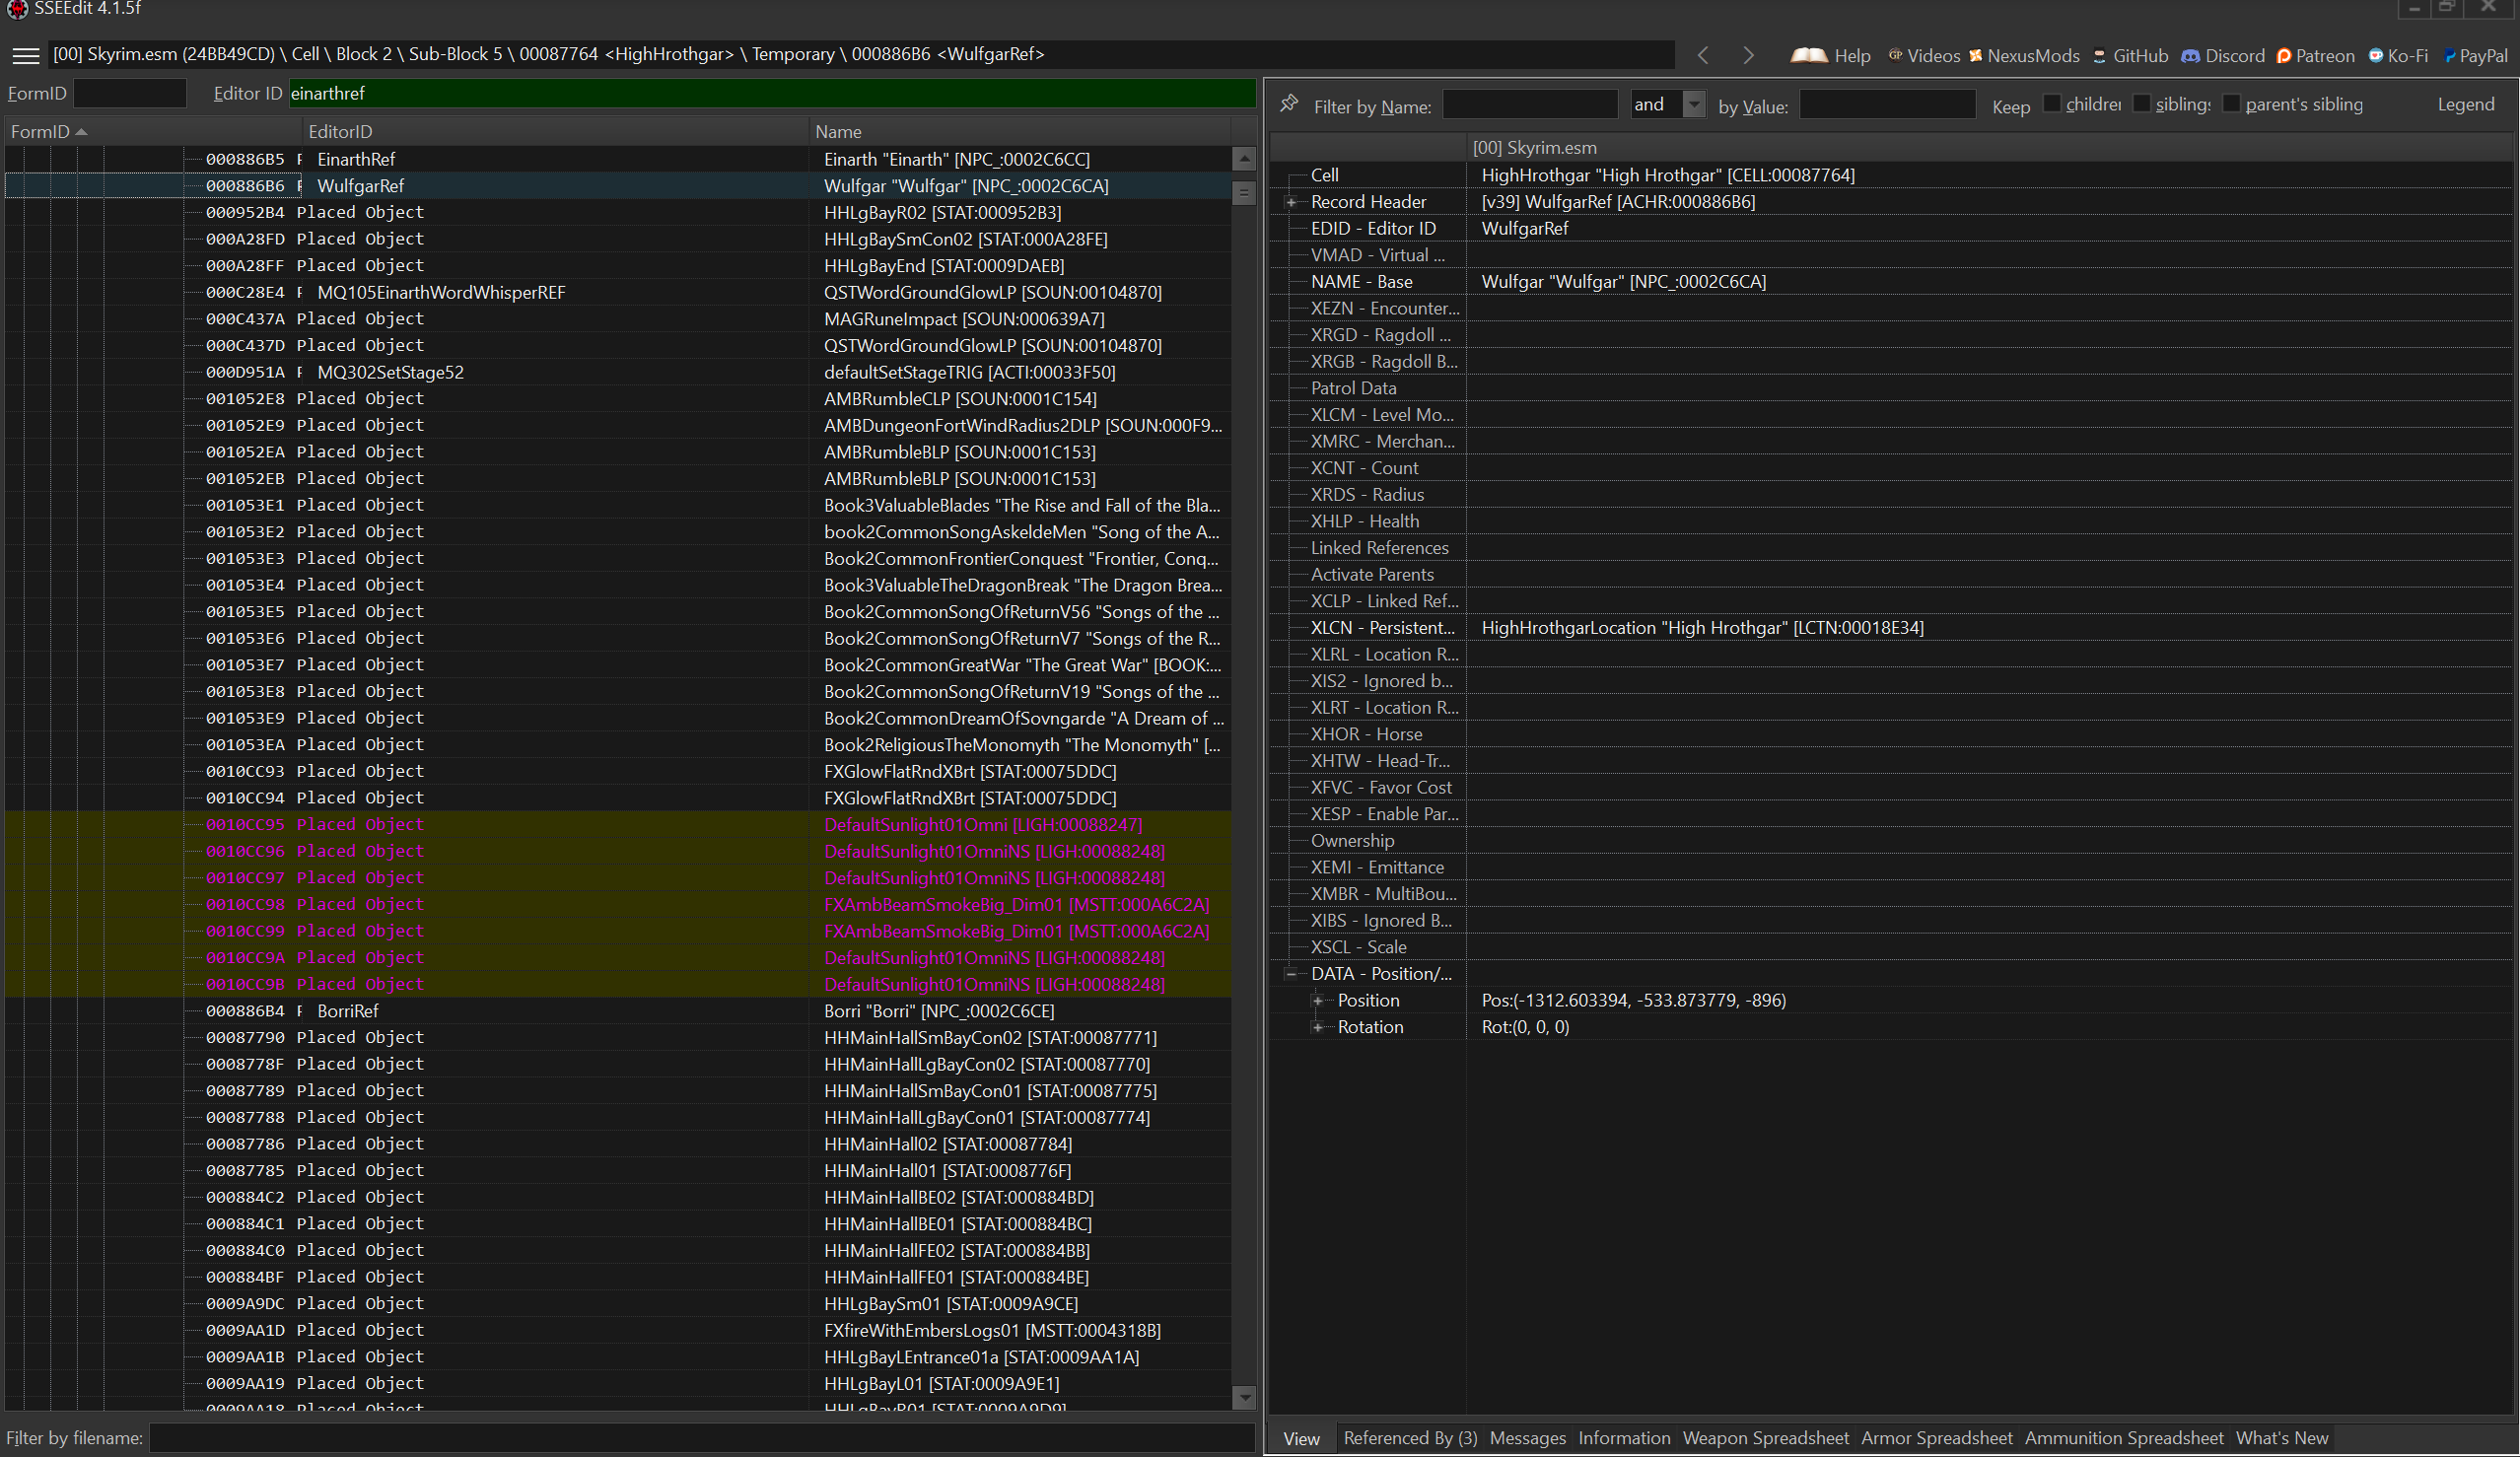Click the pin icon beside Filter by Name
Image resolution: width=2520 pixels, height=1457 pixels.
[1289, 103]
